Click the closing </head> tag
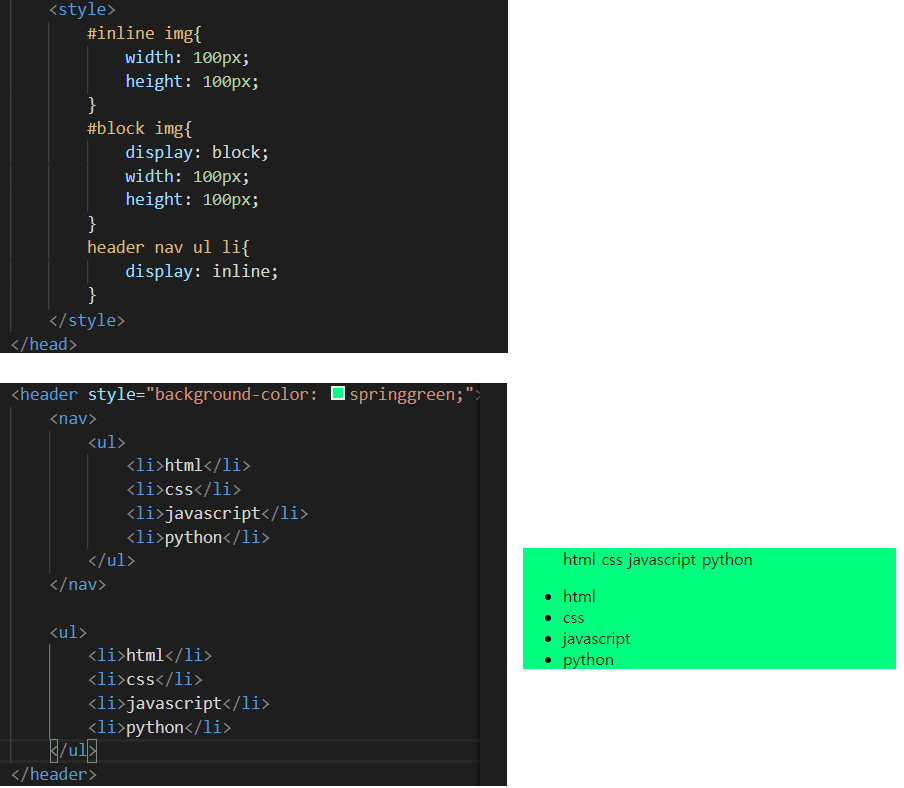Image resolution: width=904 pixels, height=788 pixels. point(44,344)
